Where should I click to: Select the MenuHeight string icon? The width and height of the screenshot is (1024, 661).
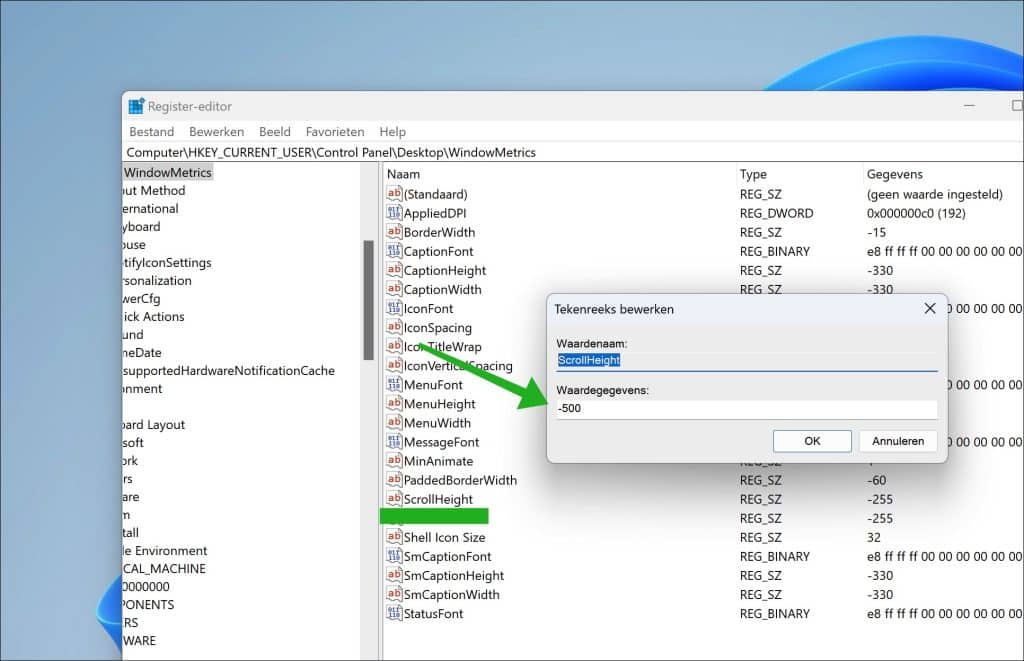(394, 403)
